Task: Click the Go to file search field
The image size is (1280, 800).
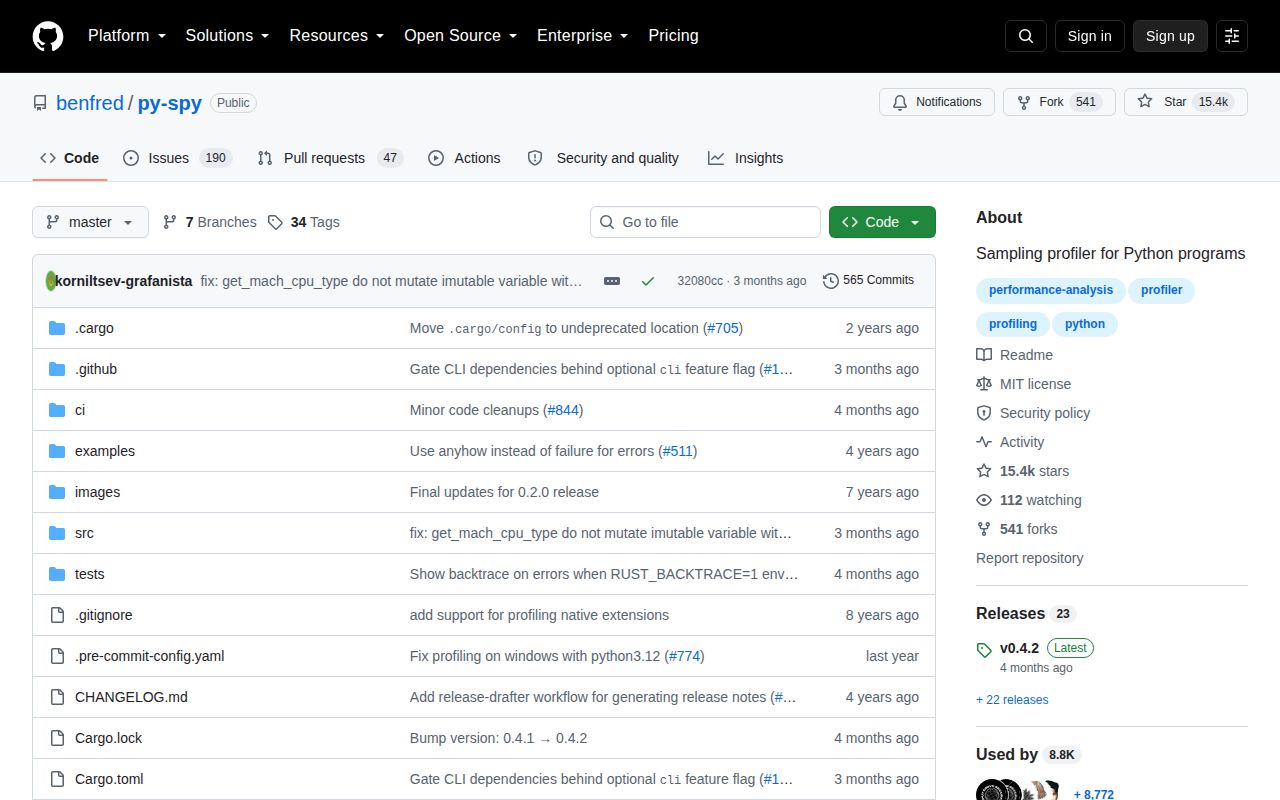Action: point(705,222)
